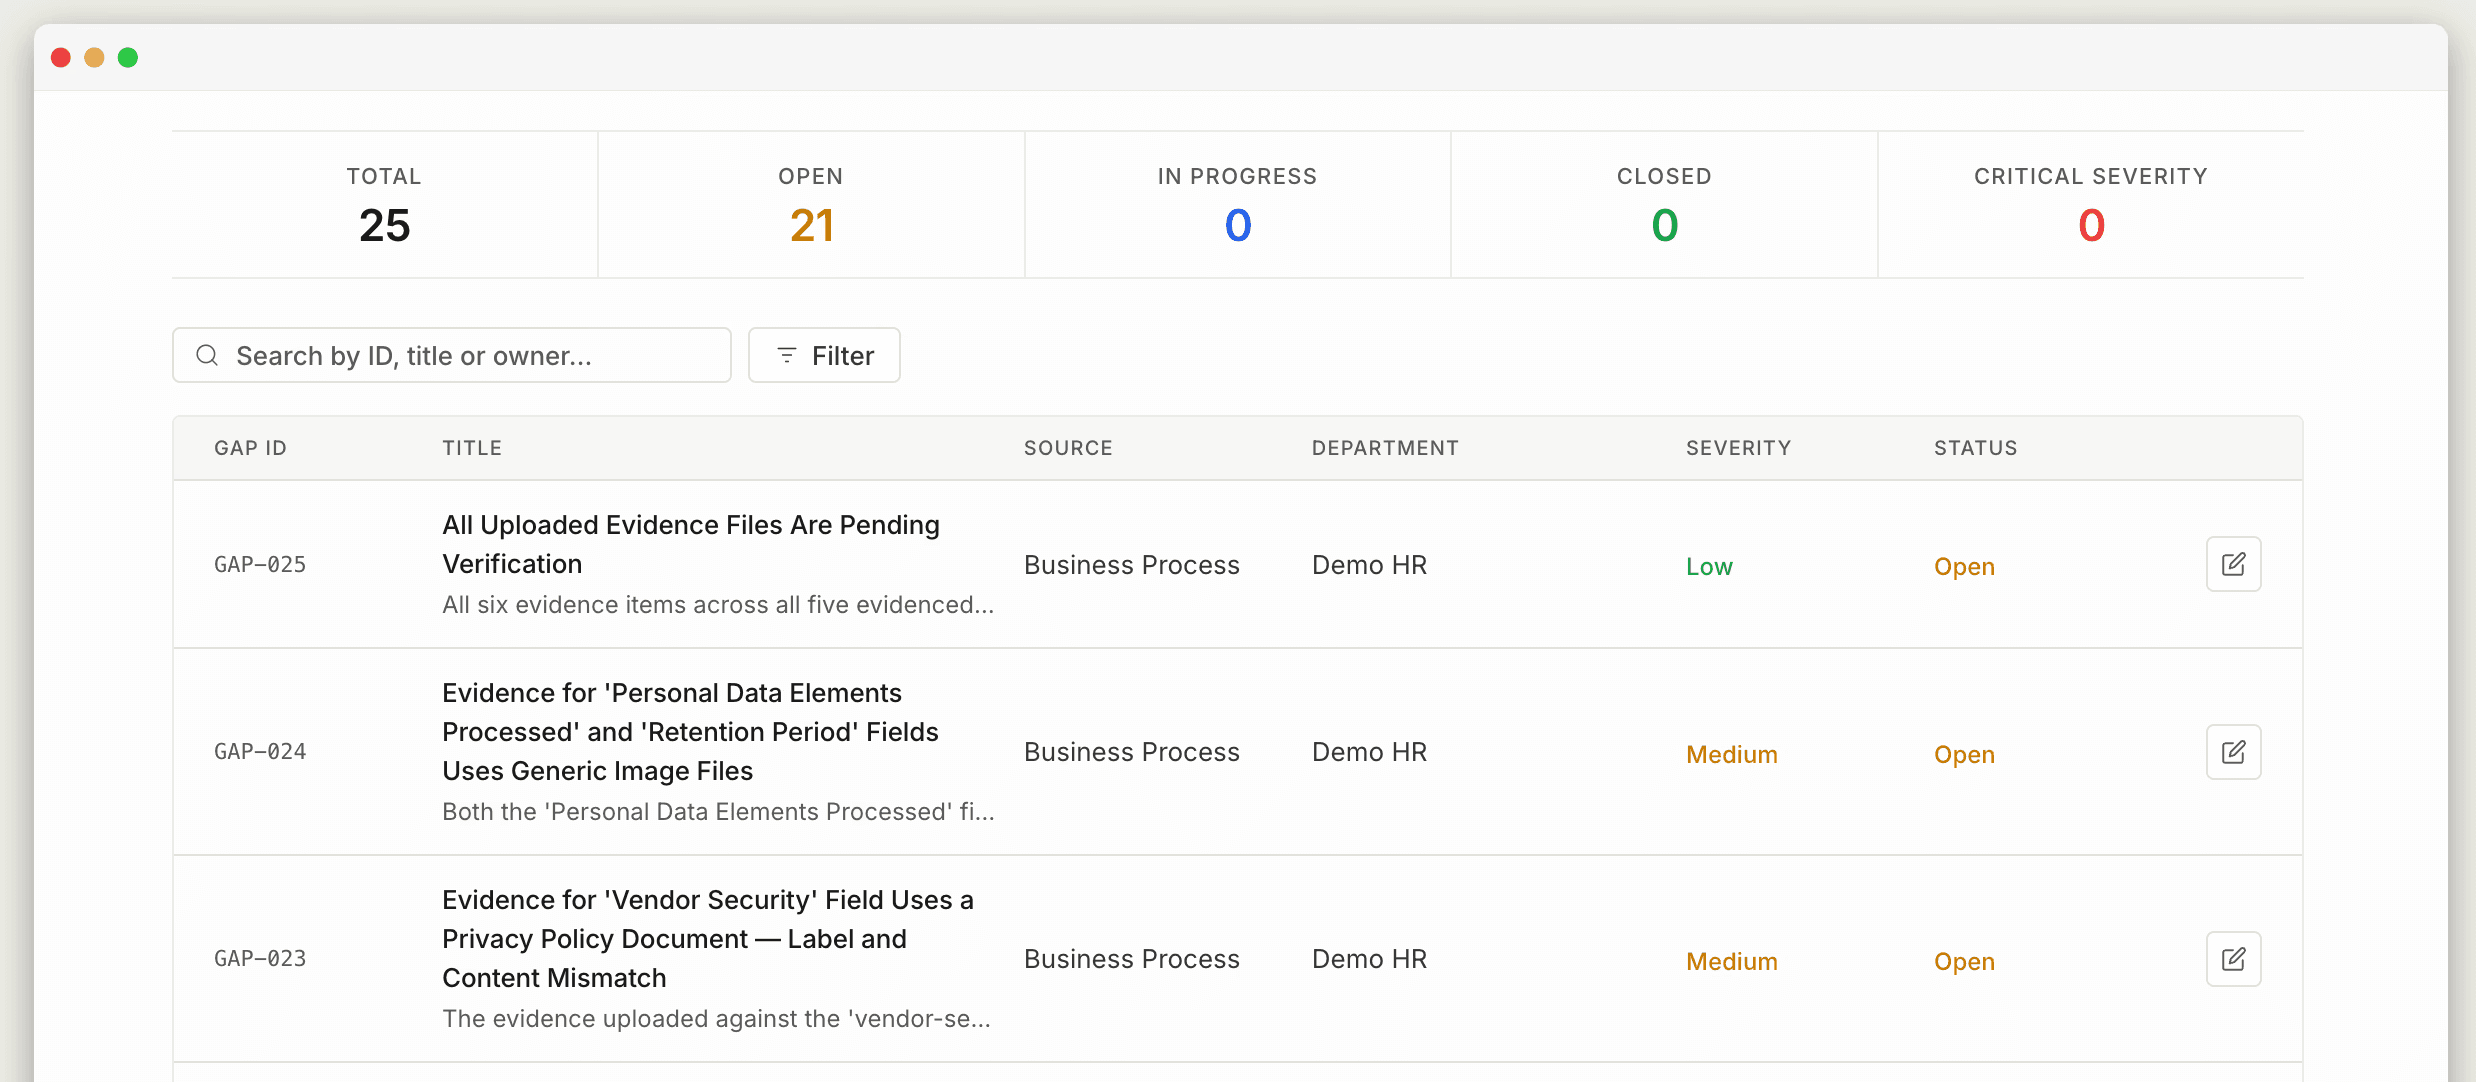Open 'All Uploaded Evidence Files Are Pending Verification' title
Image resolution: width=2476 pixels, height=1082 pixels.
coord(691,544)
